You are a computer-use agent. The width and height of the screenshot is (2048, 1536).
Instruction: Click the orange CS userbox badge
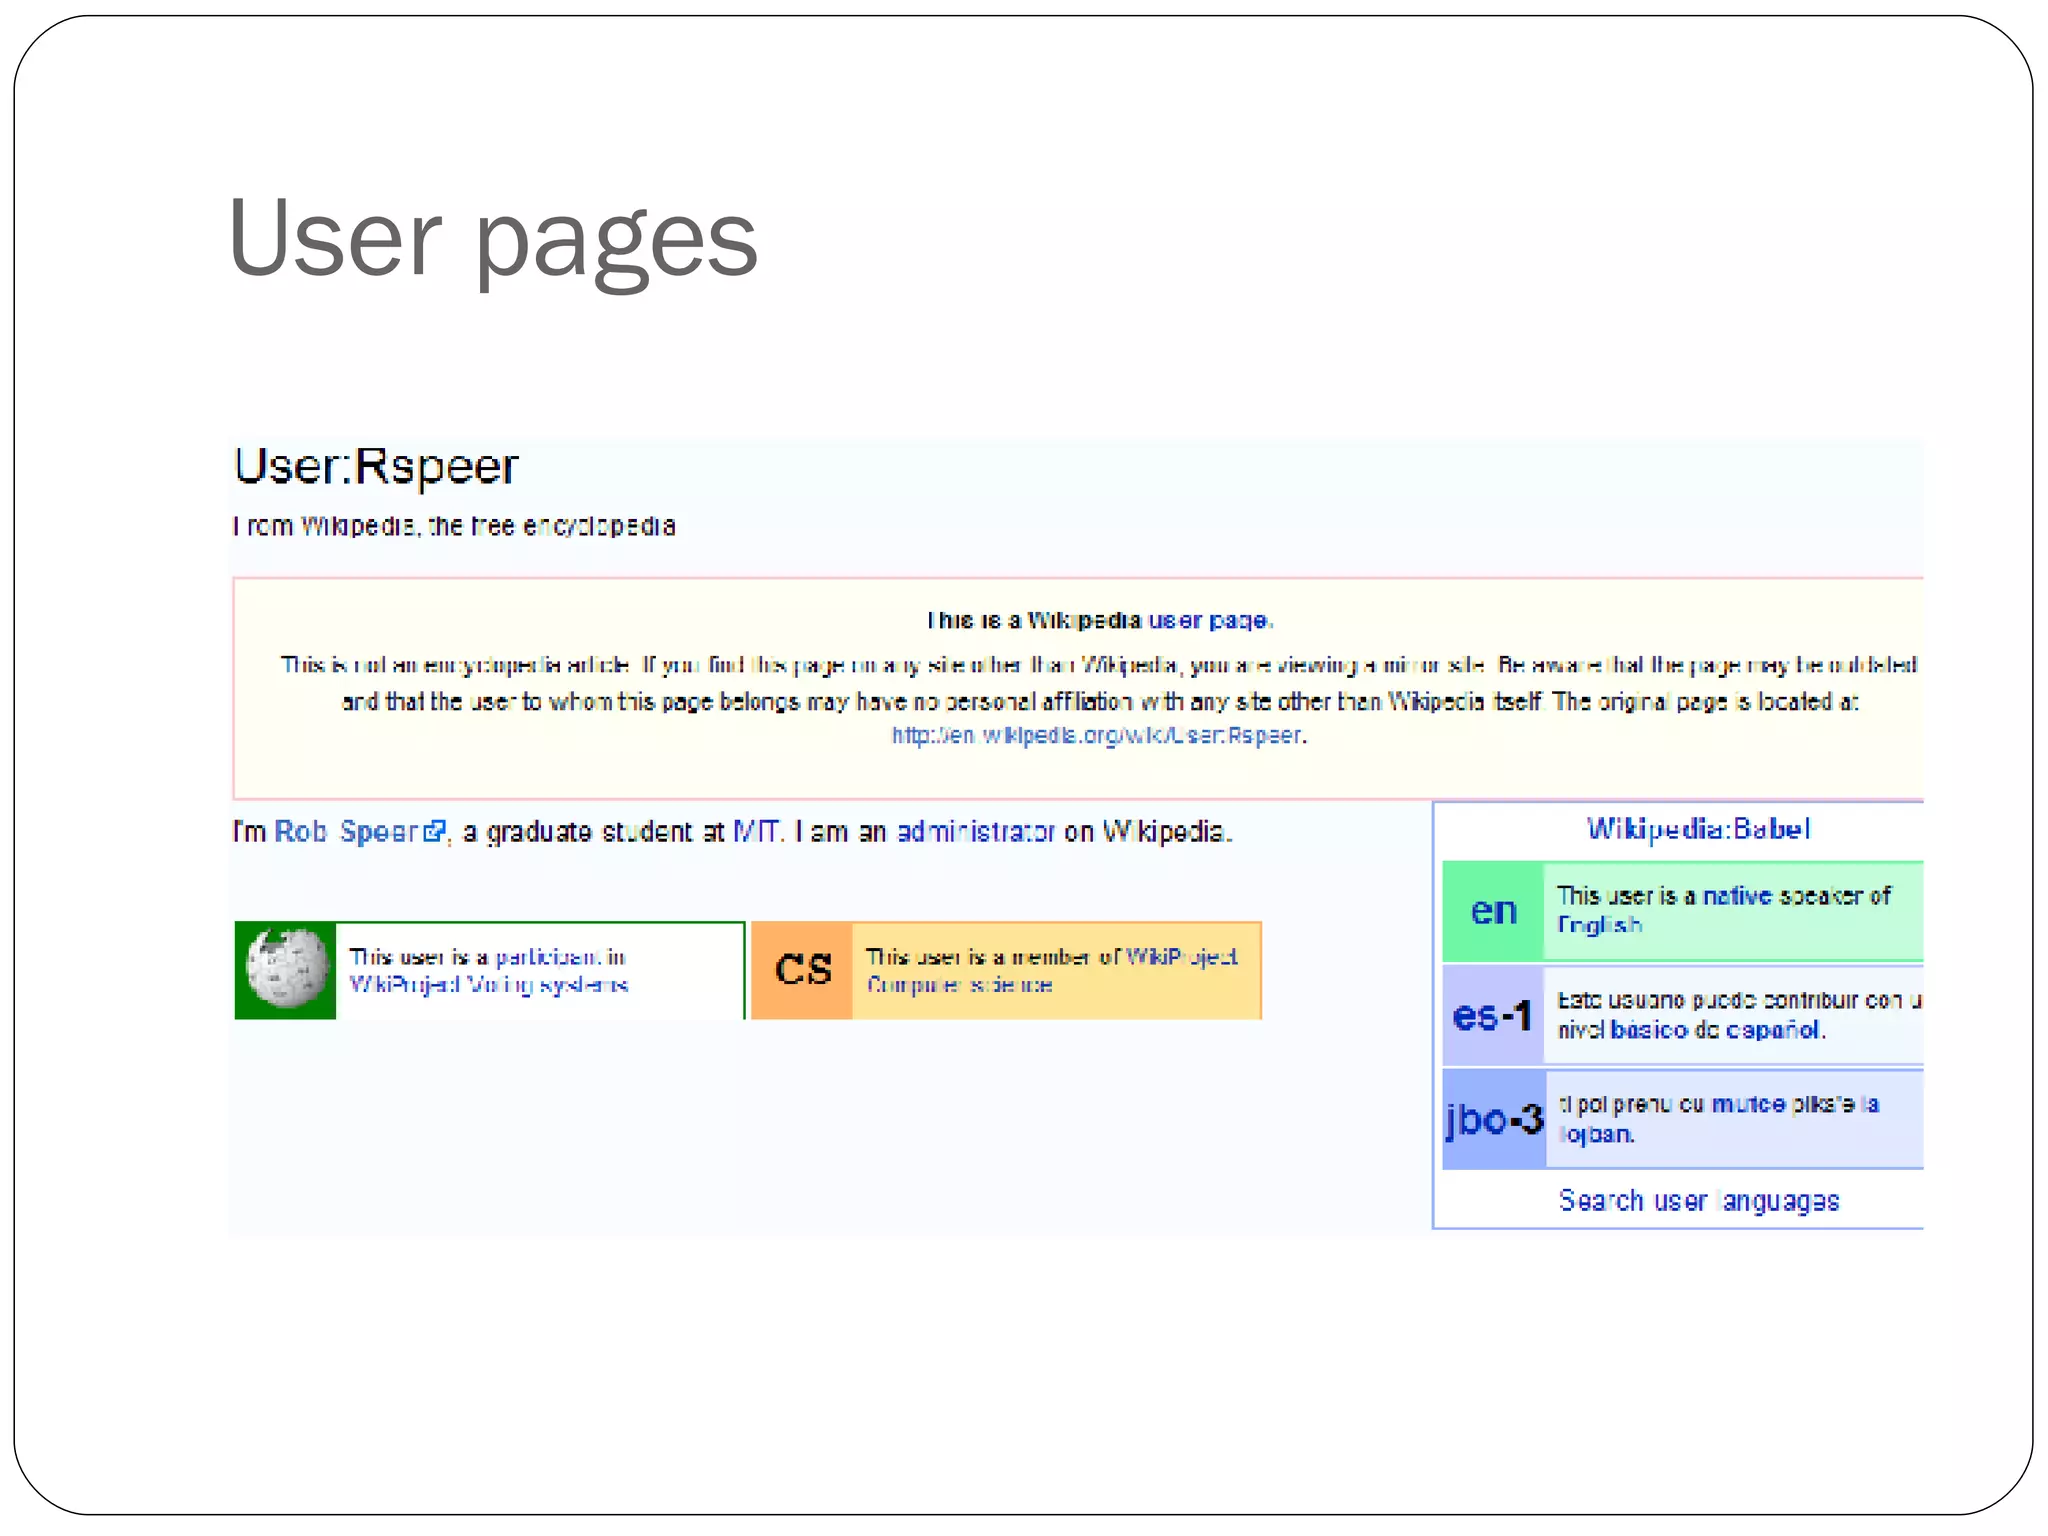click(802, 970)
